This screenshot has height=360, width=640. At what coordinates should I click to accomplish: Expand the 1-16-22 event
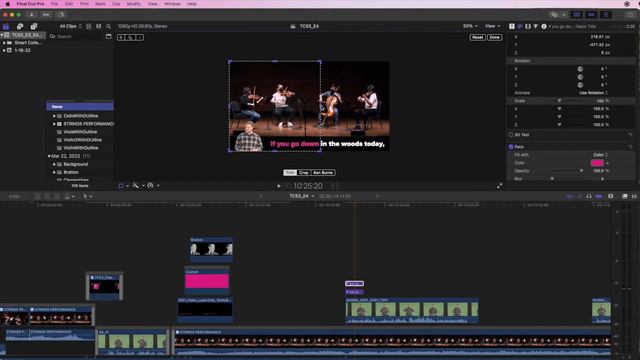point(4,50)
